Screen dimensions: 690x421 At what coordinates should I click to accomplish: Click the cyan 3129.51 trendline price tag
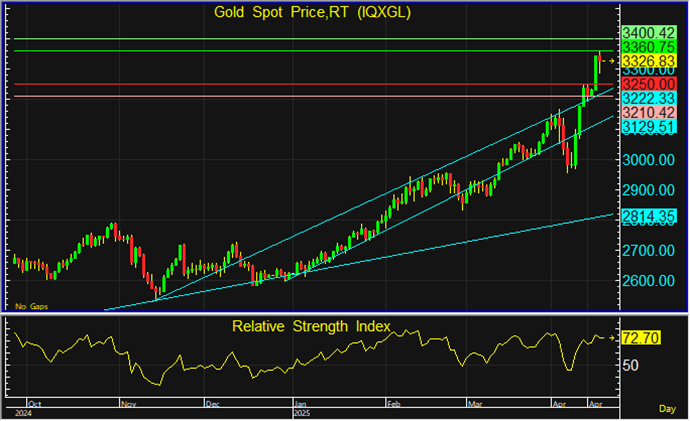point(648,127)
